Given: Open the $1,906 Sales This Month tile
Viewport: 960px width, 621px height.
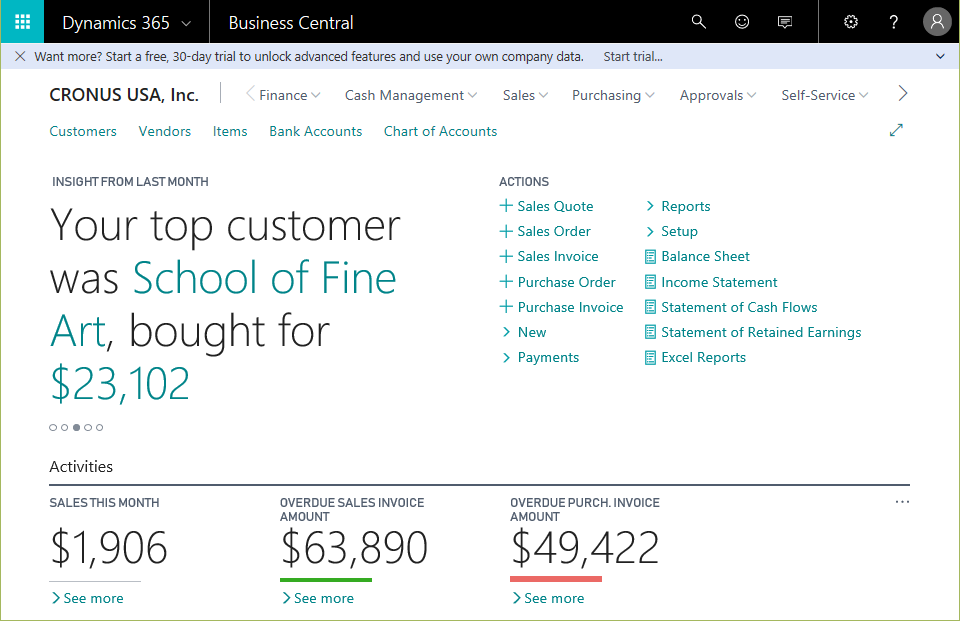Looking at the screenshot, I should tap(108, 547).
